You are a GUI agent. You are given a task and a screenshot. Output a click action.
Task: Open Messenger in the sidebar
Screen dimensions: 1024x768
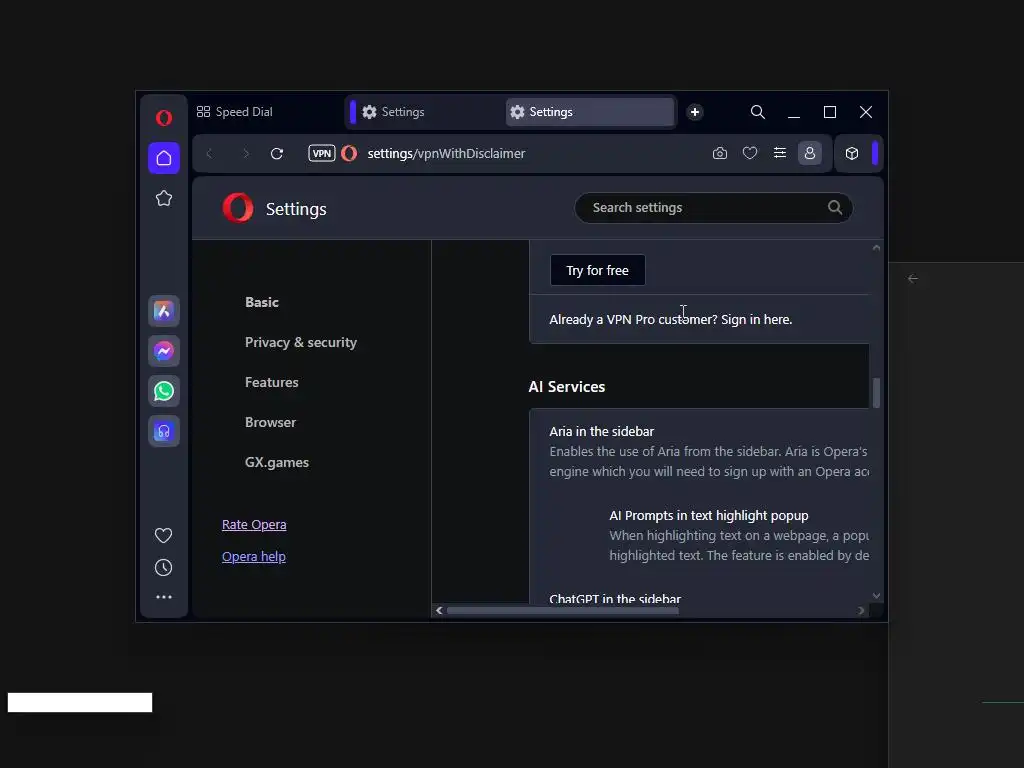point(164,351)
